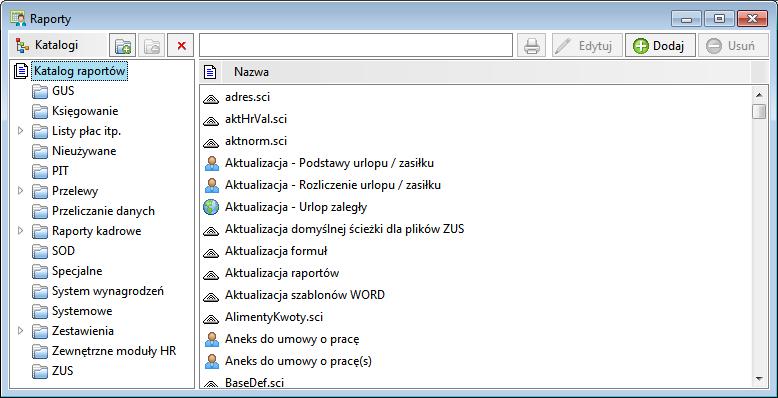Click the person icon beside Aktualizacja - Podstawy urlopu

(211, 163)
